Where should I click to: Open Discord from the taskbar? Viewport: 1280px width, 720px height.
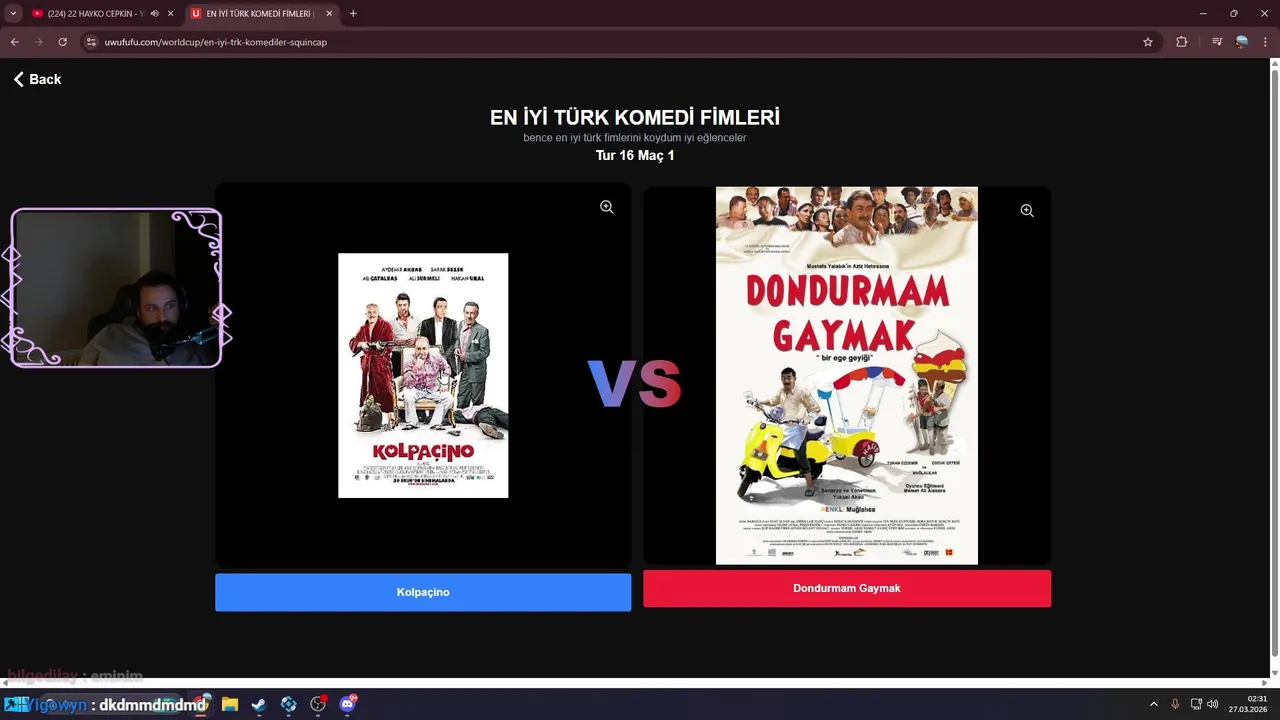348,704
